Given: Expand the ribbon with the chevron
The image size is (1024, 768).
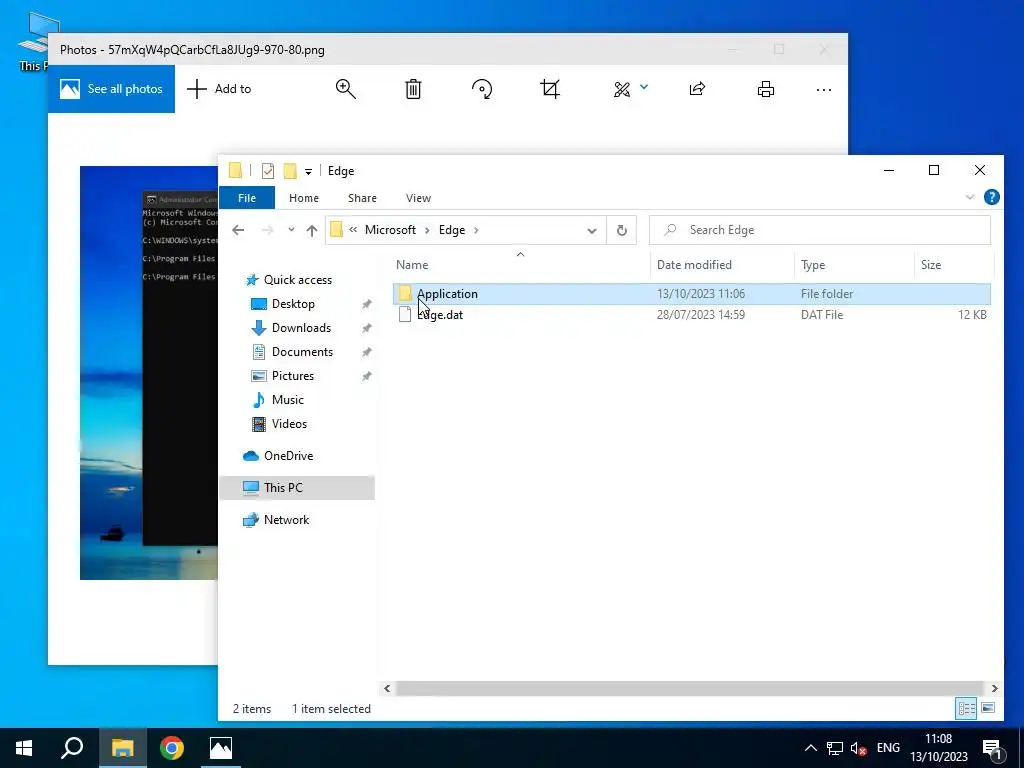Looking at the screenshot, I should tap(970, 197).
